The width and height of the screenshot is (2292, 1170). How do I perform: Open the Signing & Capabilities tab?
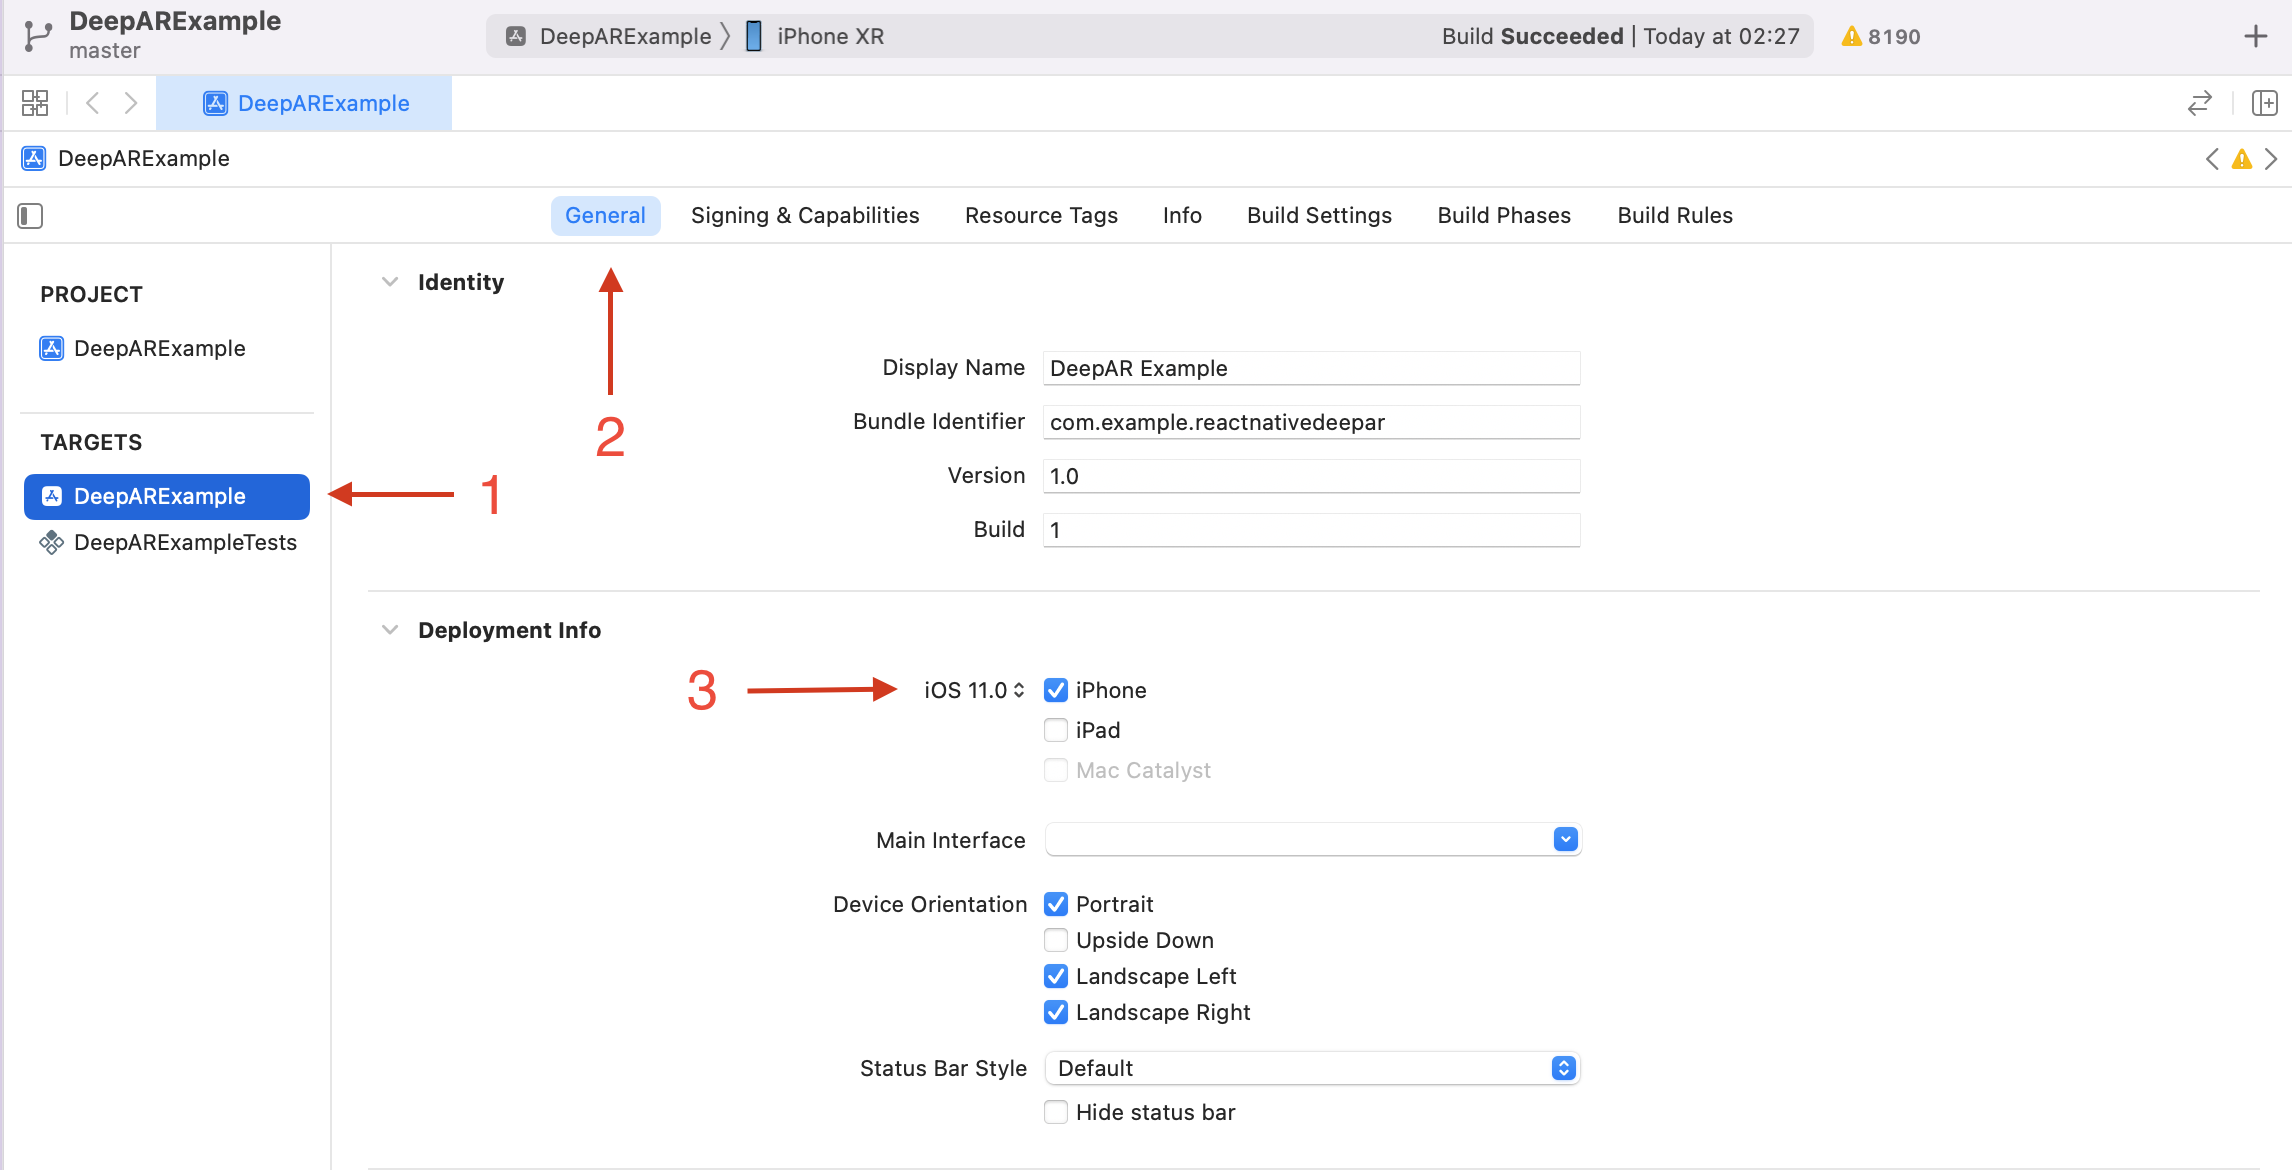805,216
